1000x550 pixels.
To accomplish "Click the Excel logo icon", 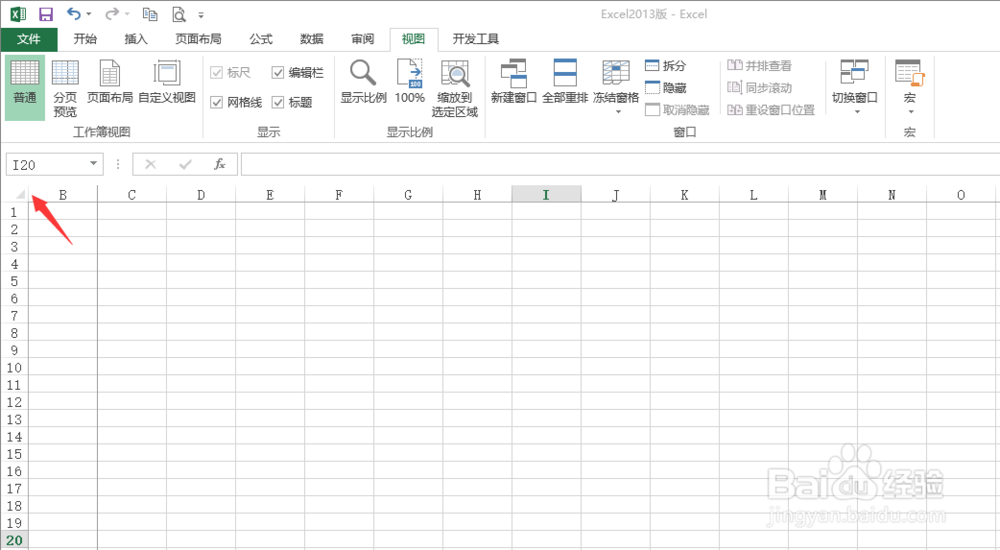I will [18, 14].
